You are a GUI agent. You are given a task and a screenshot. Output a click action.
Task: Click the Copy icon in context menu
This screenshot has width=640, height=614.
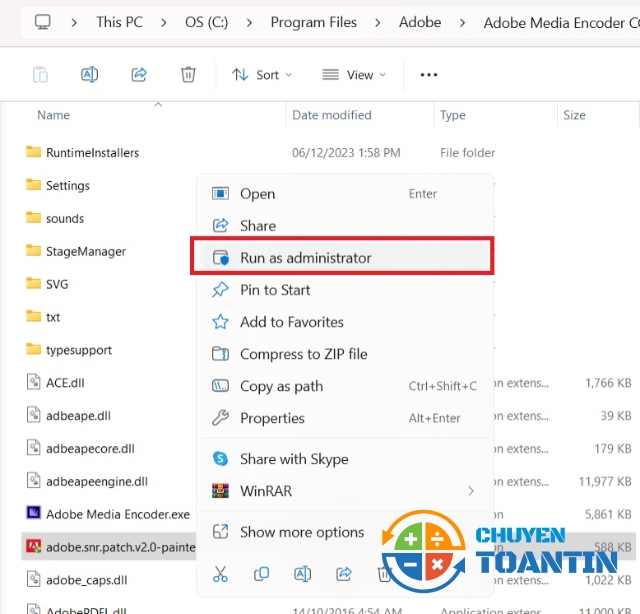[x=262, y=574]
